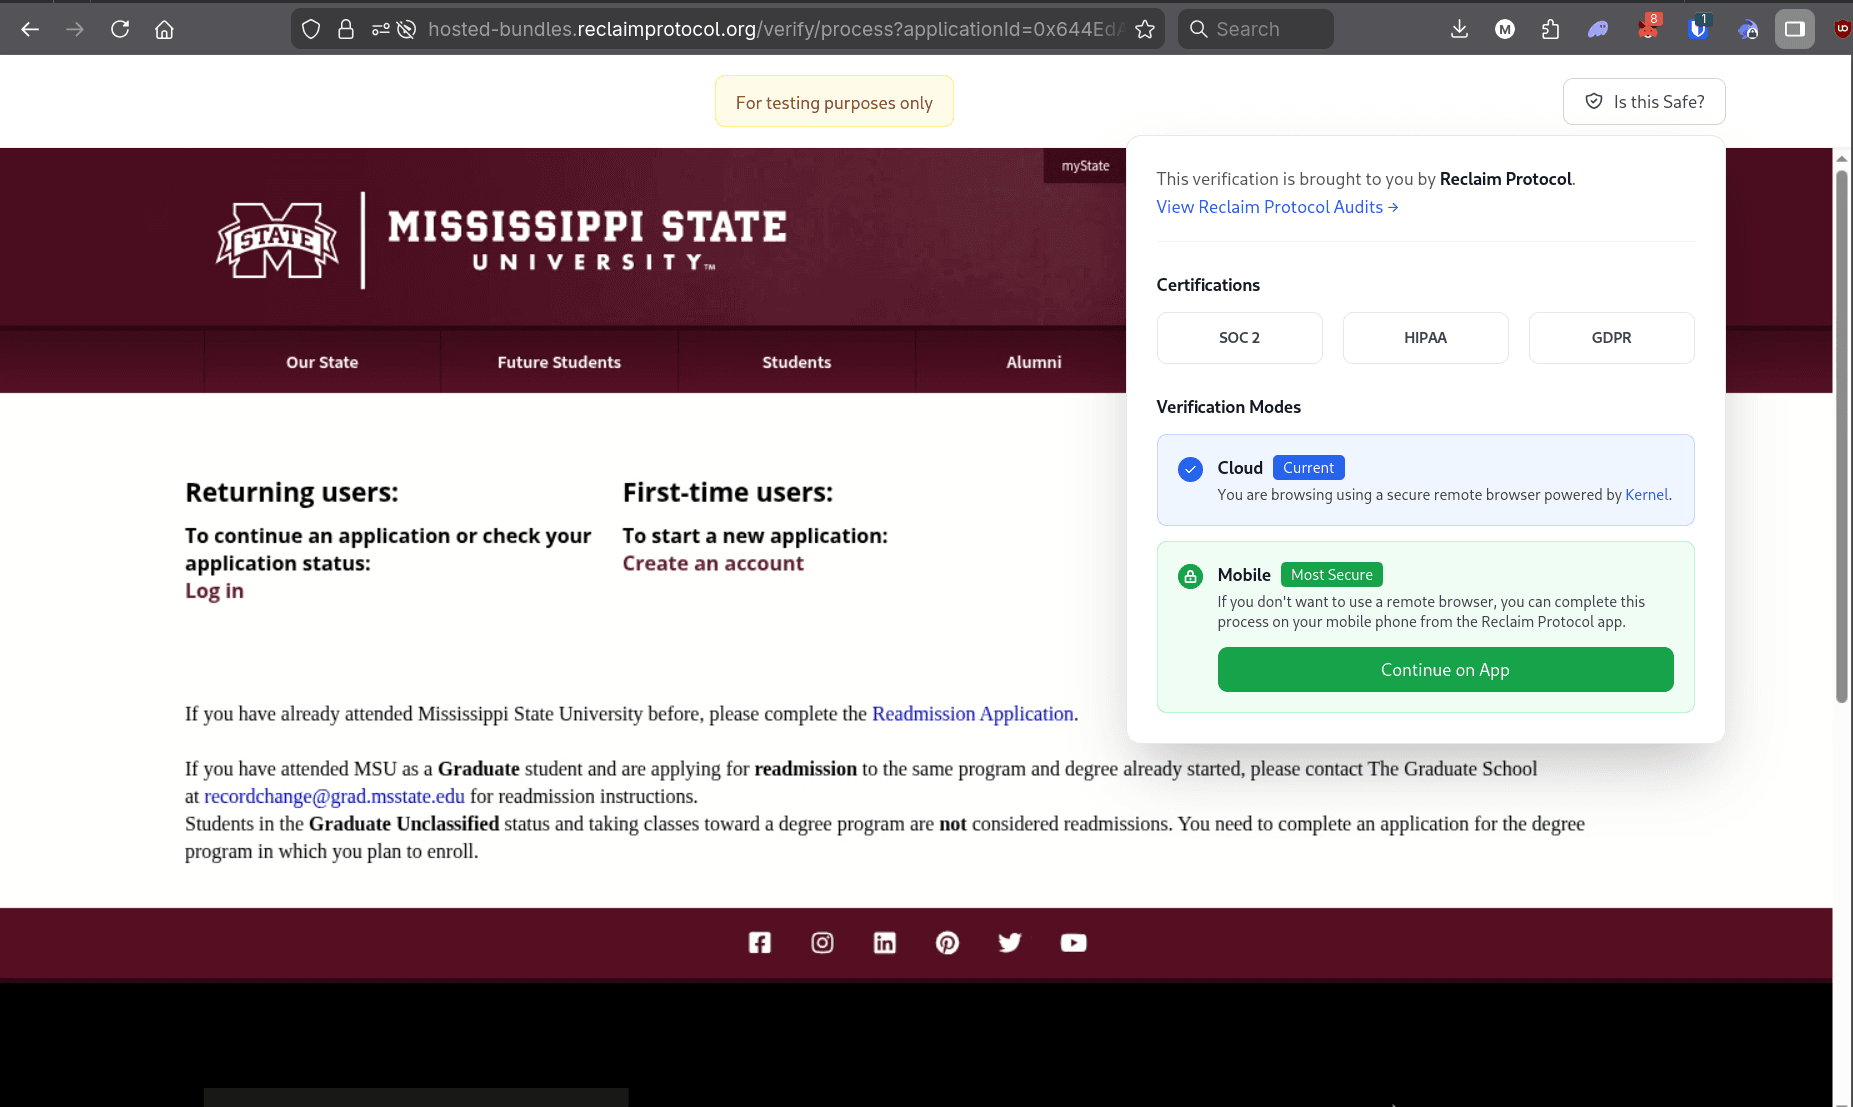Click the Create an account link
This screenshot has height=1107, width=1853.
point(713,563)
